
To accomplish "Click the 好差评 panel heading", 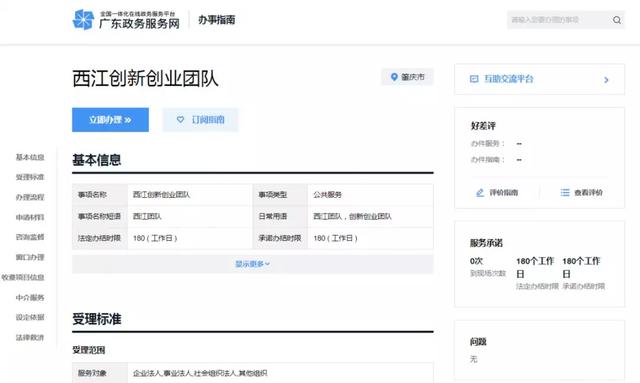I will click(483, 126).
